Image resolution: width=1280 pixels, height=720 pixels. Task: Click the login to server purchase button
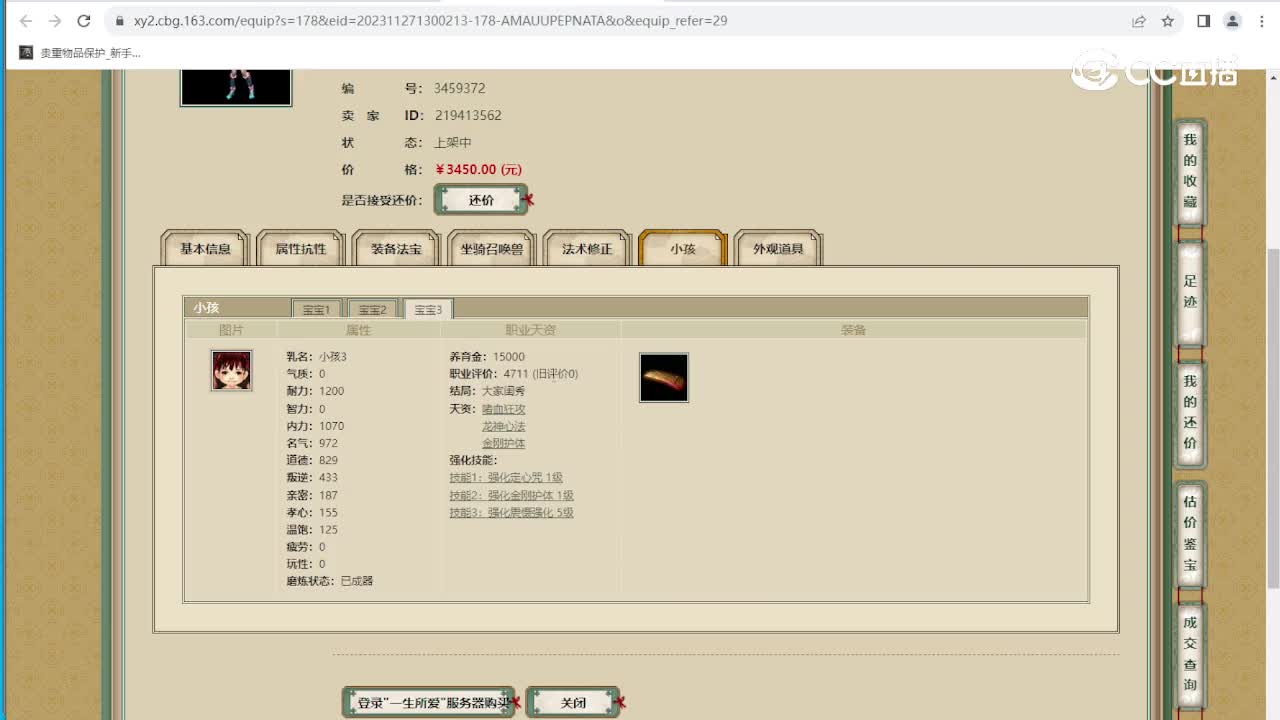pyautogui.click(x=430, y=703)
